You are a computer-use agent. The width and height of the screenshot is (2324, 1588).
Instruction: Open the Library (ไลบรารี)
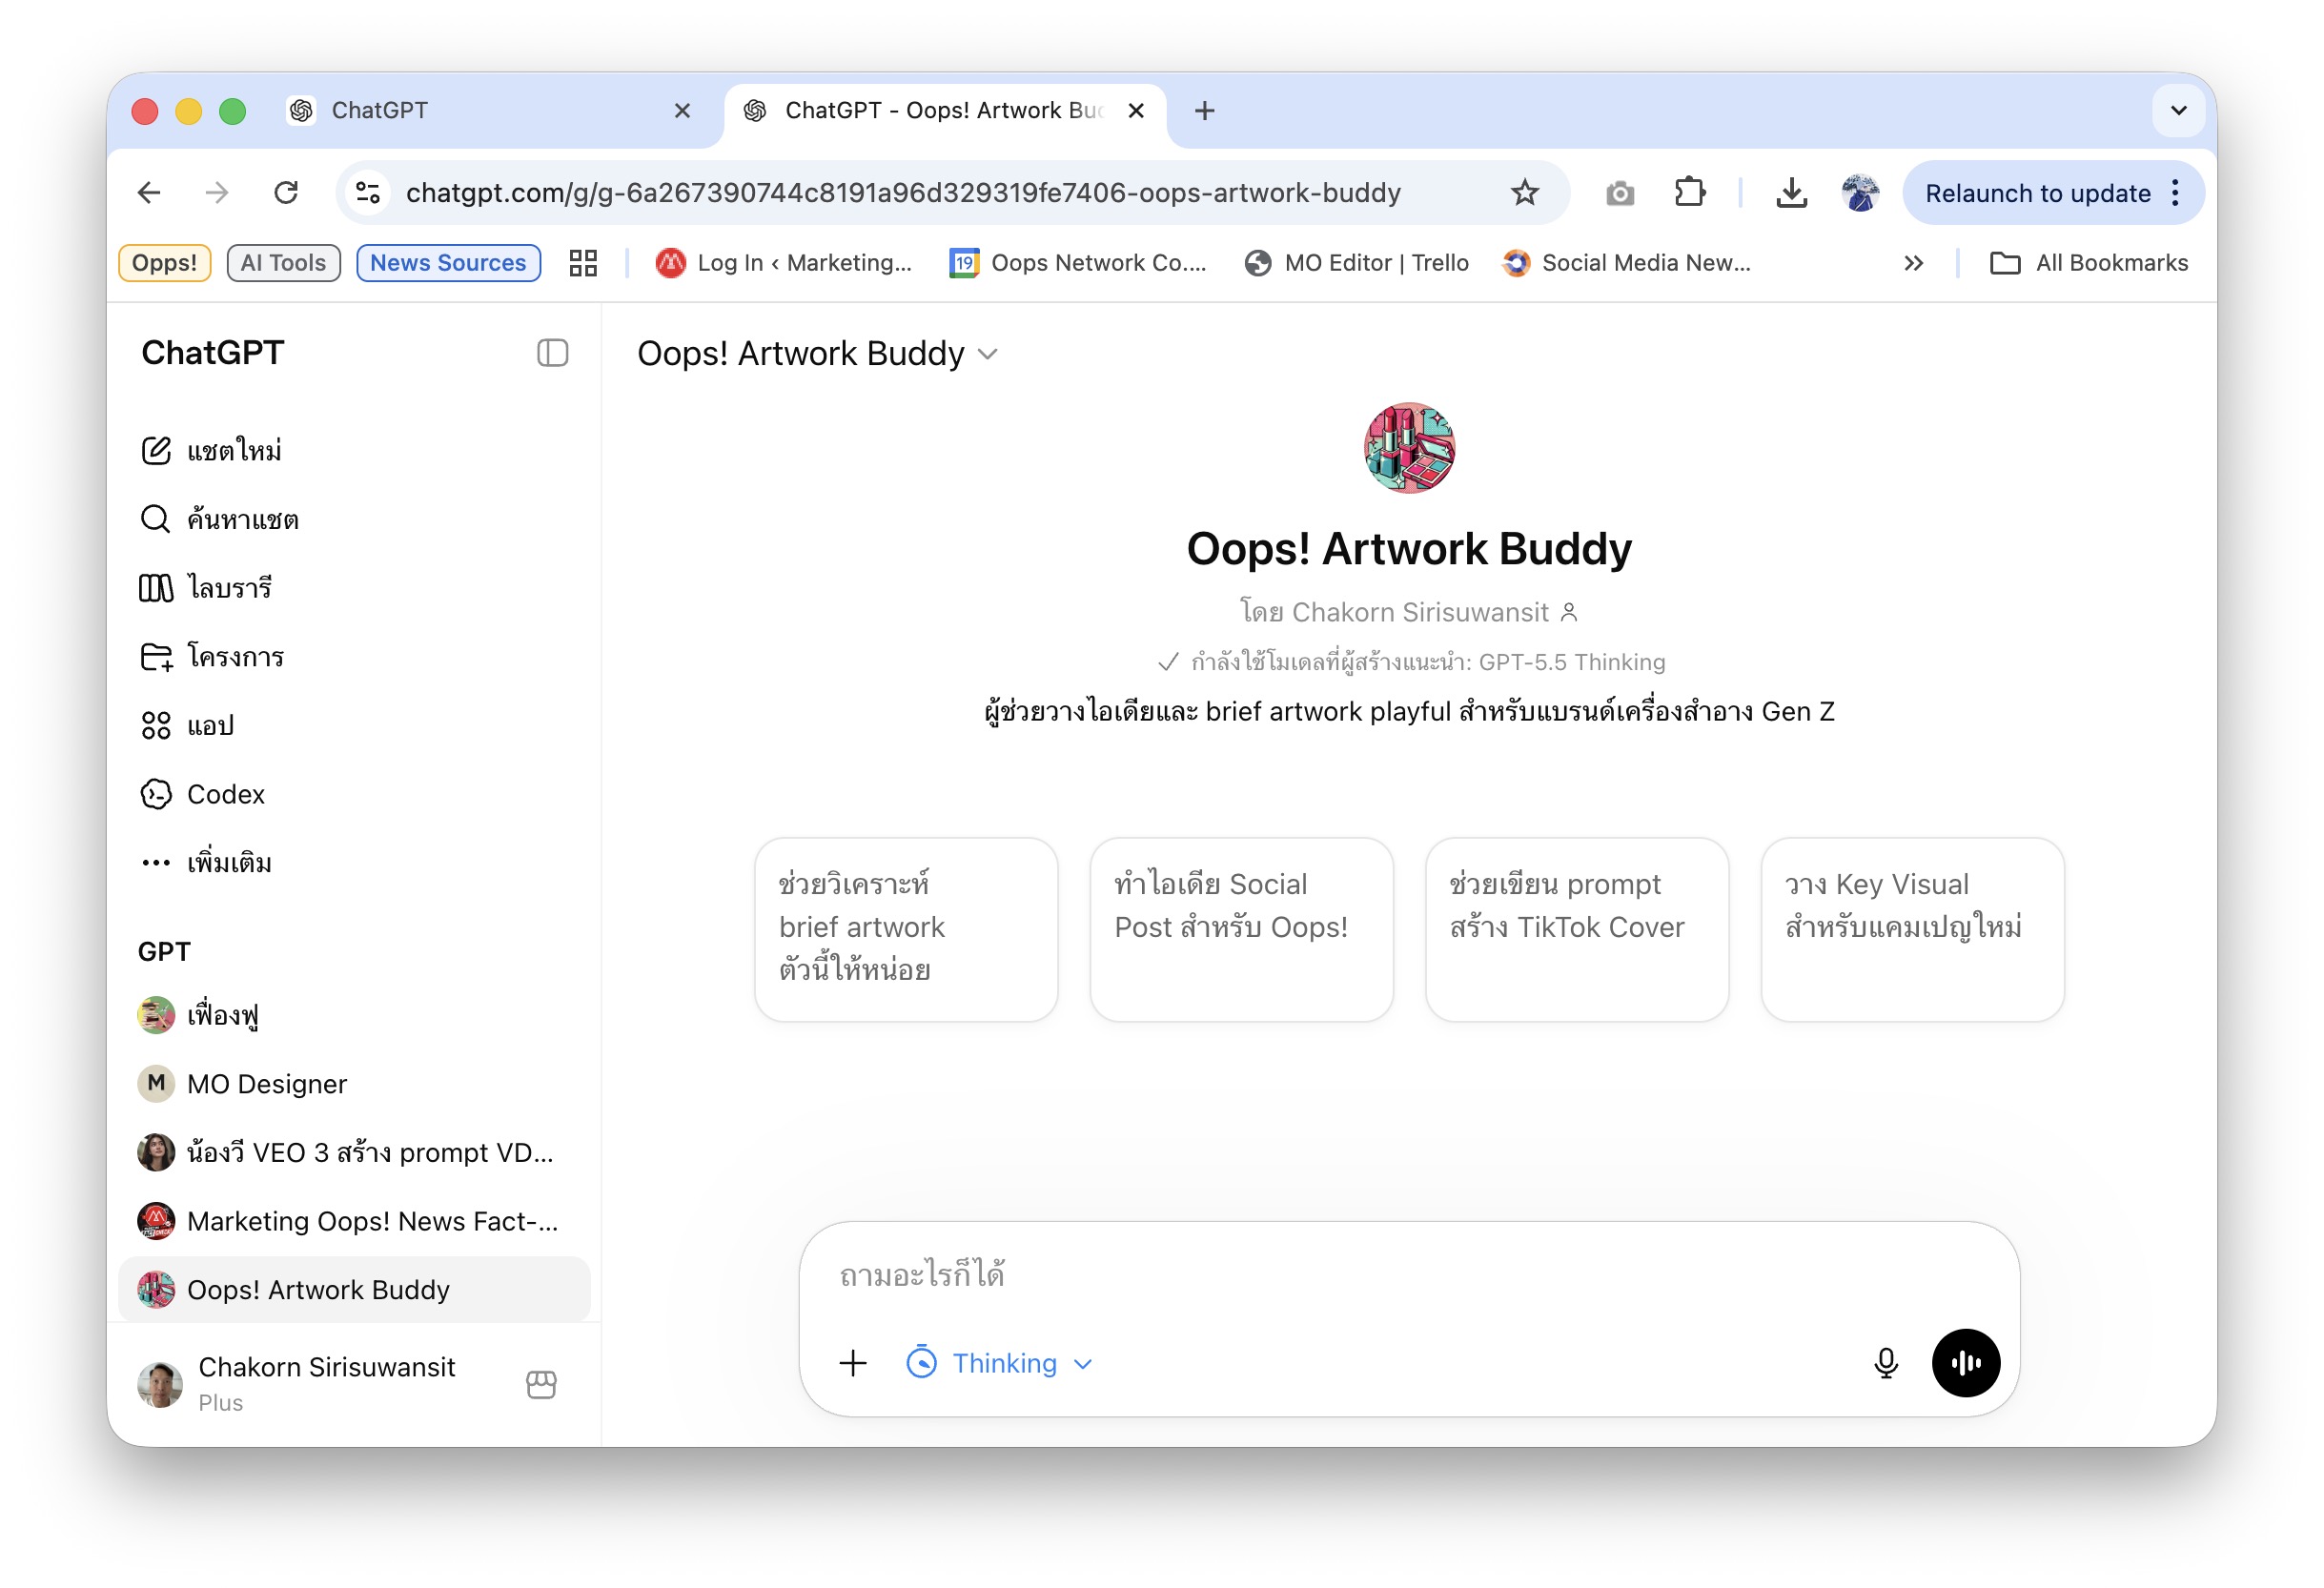coord(354,588)
